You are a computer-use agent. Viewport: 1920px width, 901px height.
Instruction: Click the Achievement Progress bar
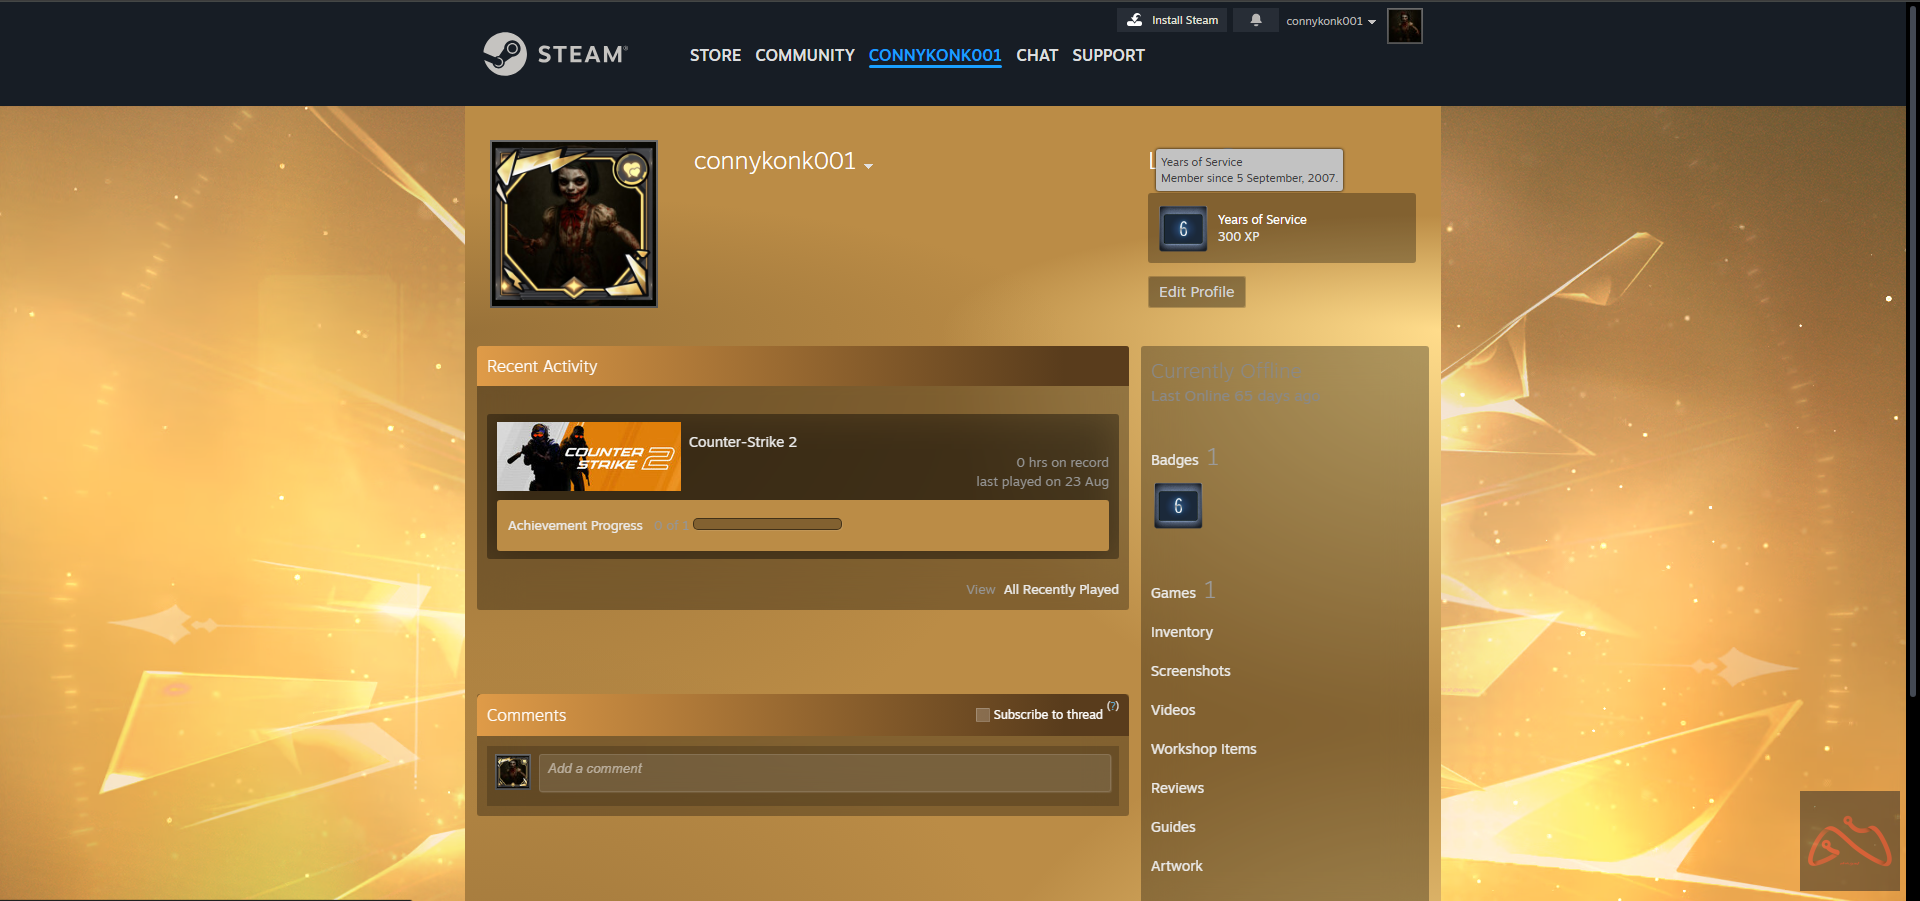(x=767, y=524)
